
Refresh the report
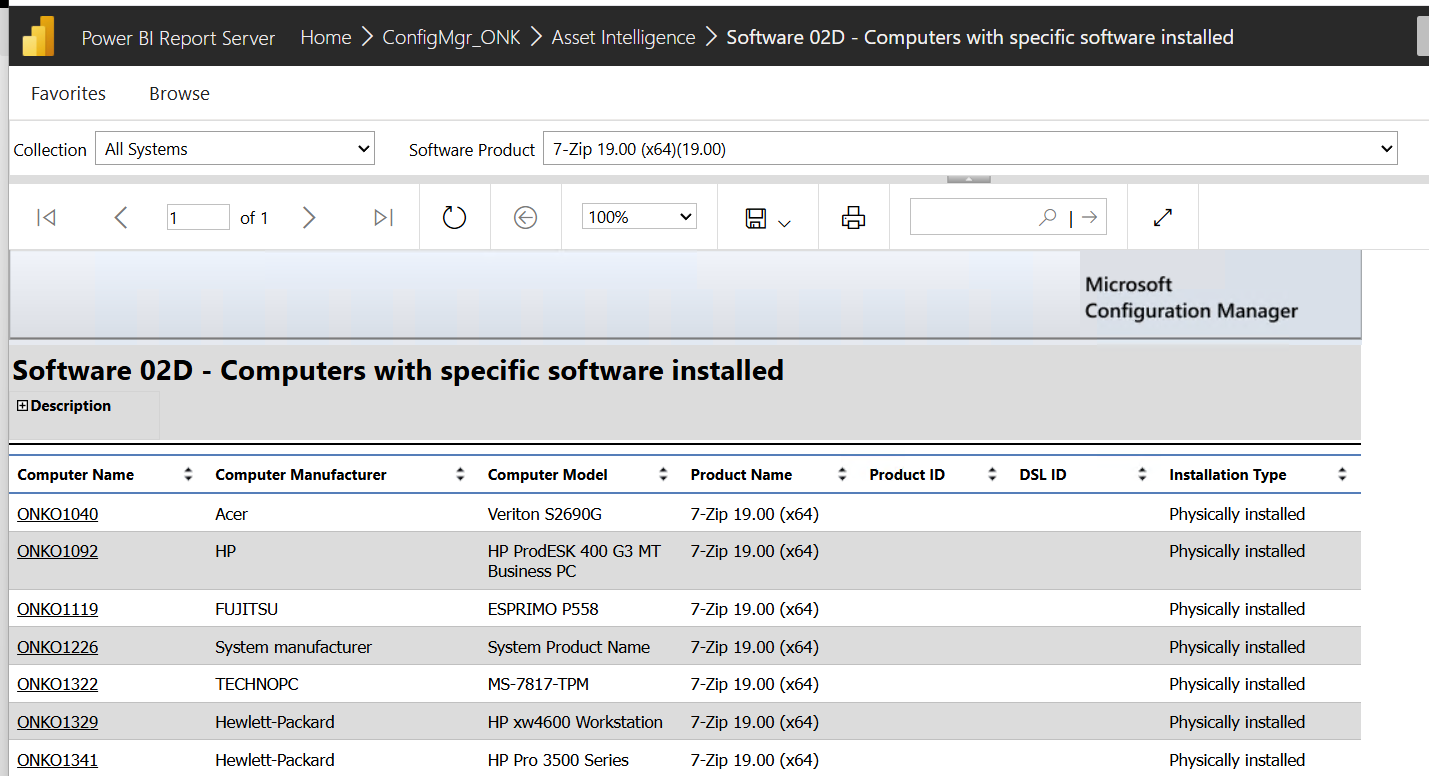pos(454,217)
